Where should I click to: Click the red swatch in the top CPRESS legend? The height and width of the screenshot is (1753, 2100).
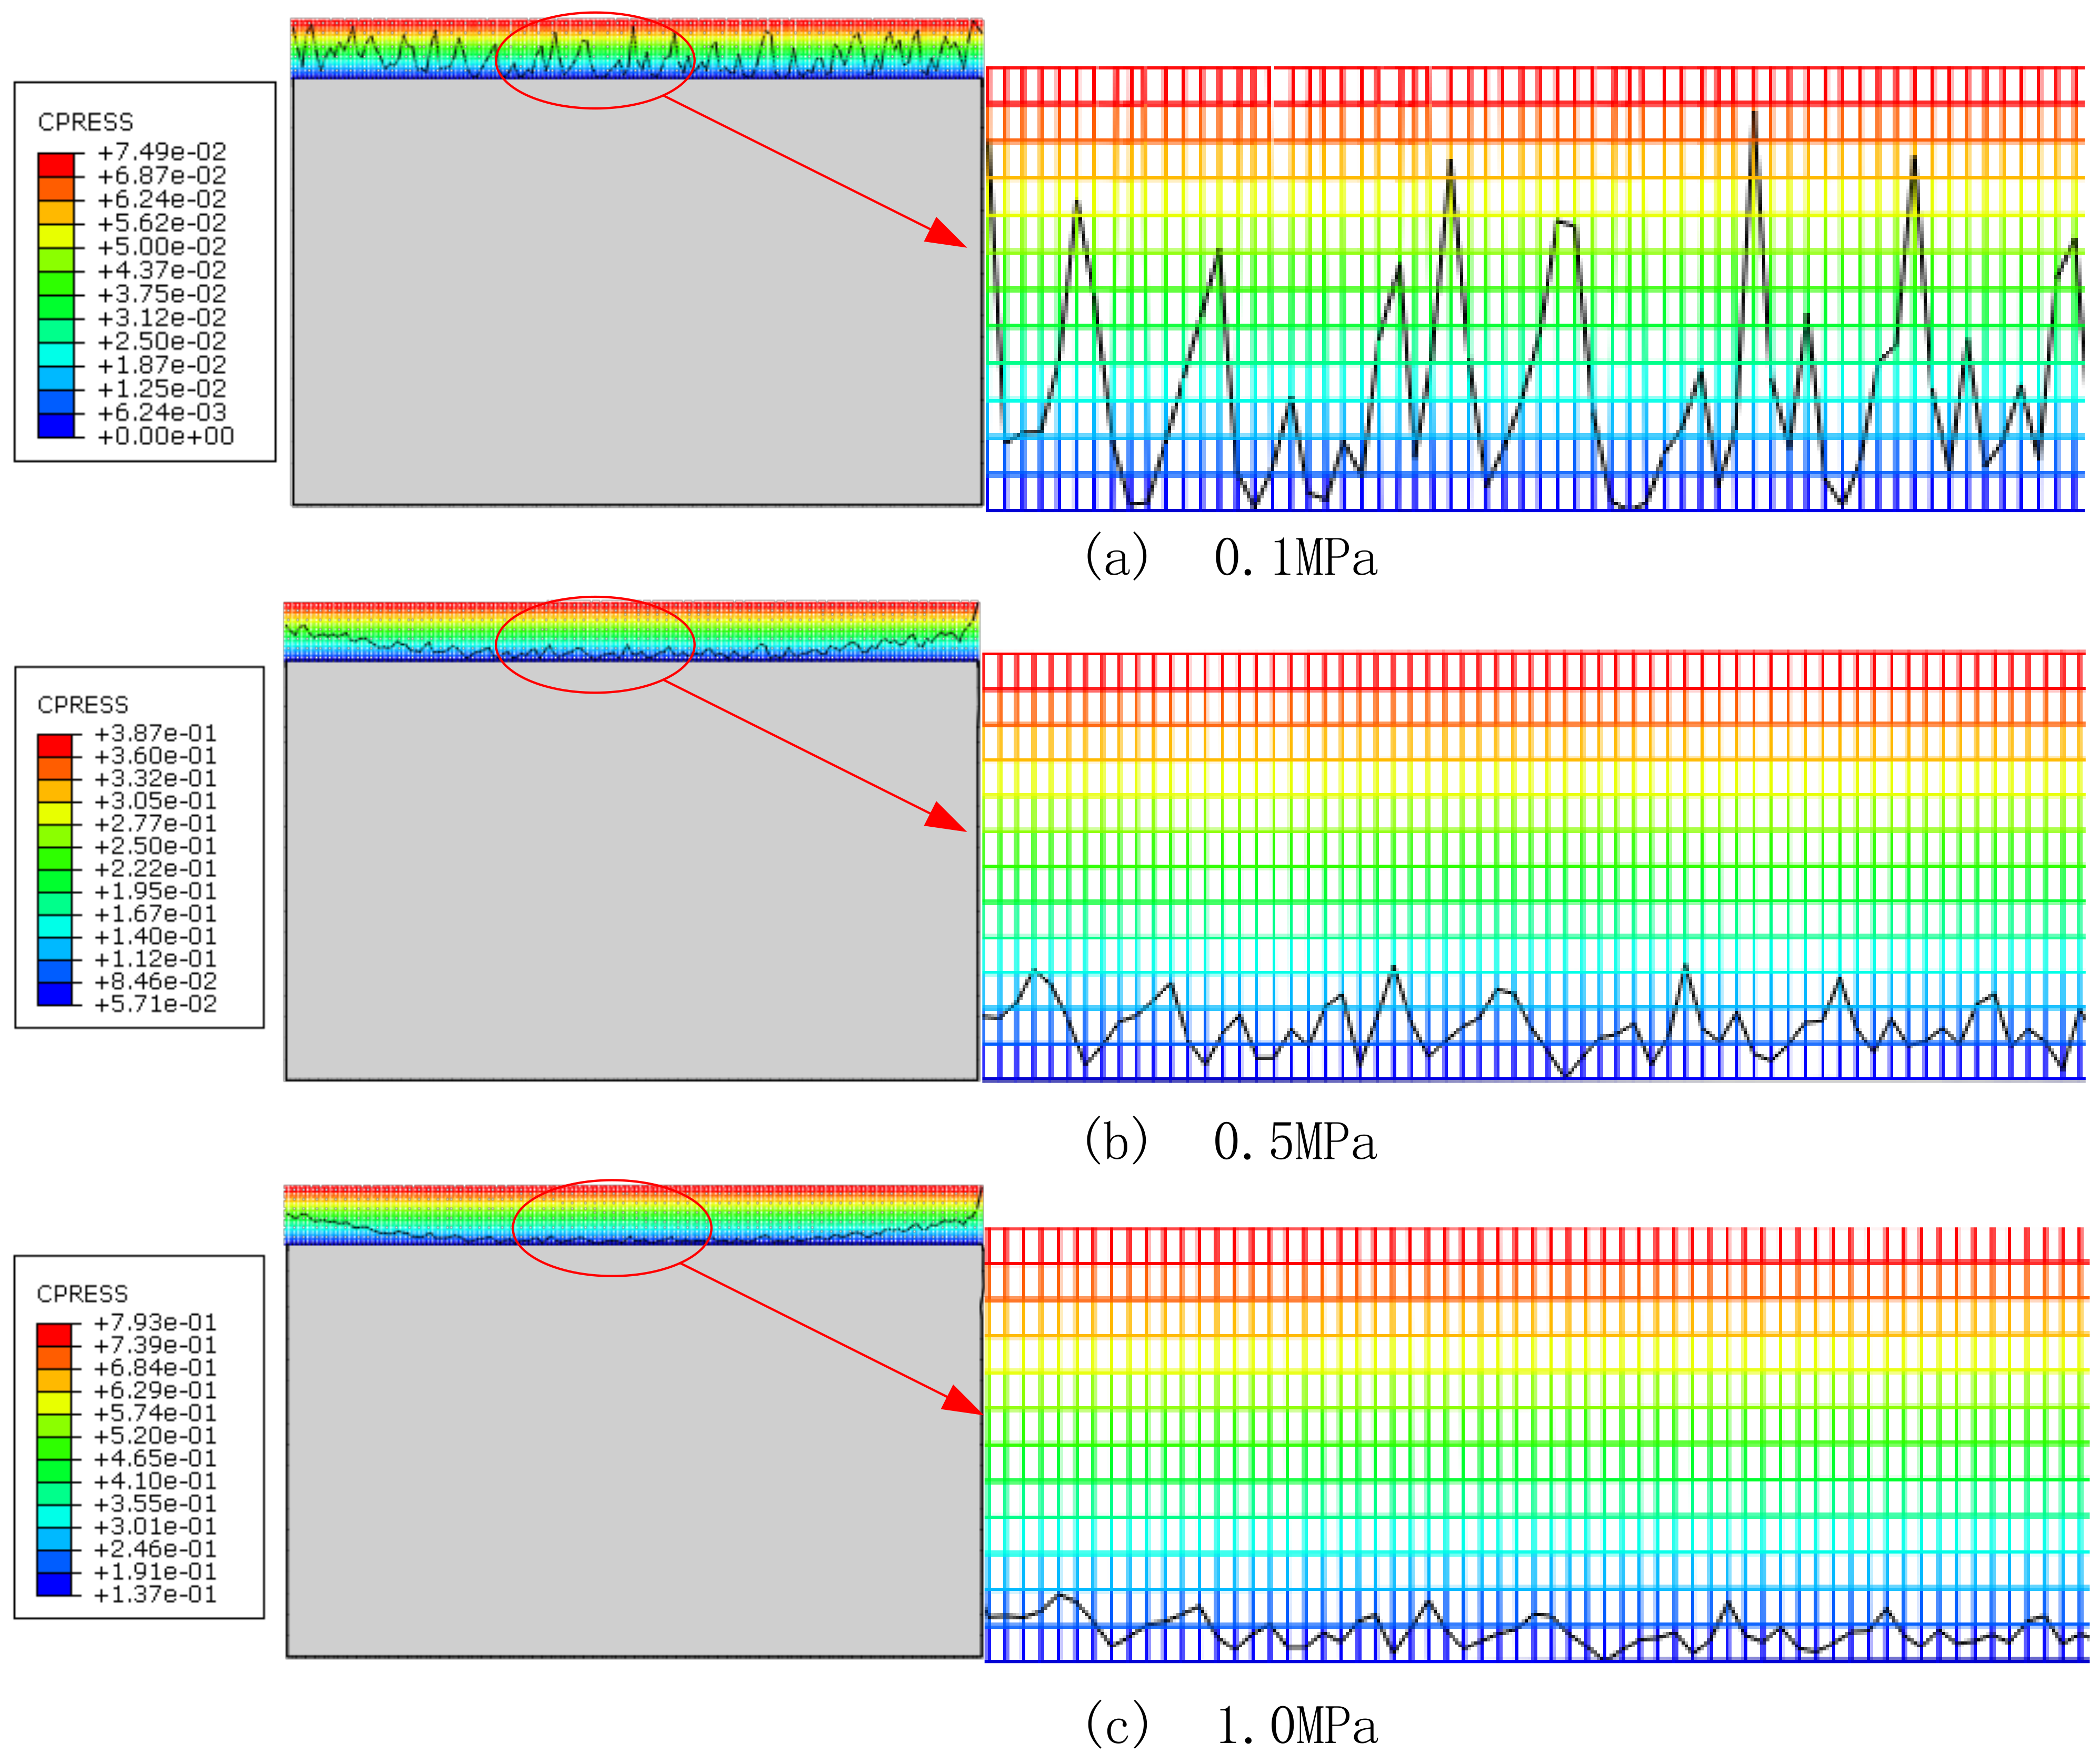click(55, 164)
